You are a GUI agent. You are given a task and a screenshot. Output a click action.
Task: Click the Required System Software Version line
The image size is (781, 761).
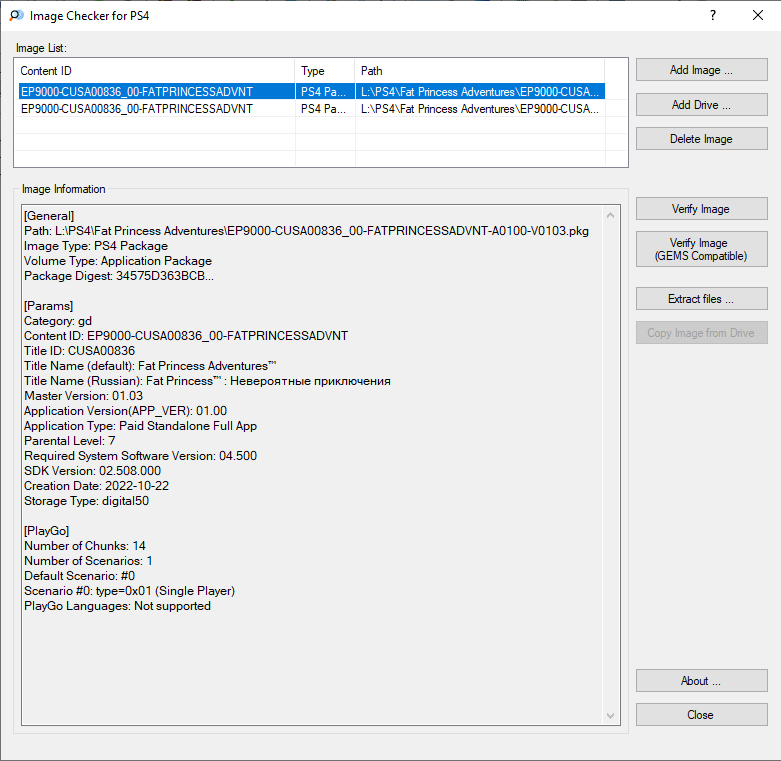tap(140, 456)
